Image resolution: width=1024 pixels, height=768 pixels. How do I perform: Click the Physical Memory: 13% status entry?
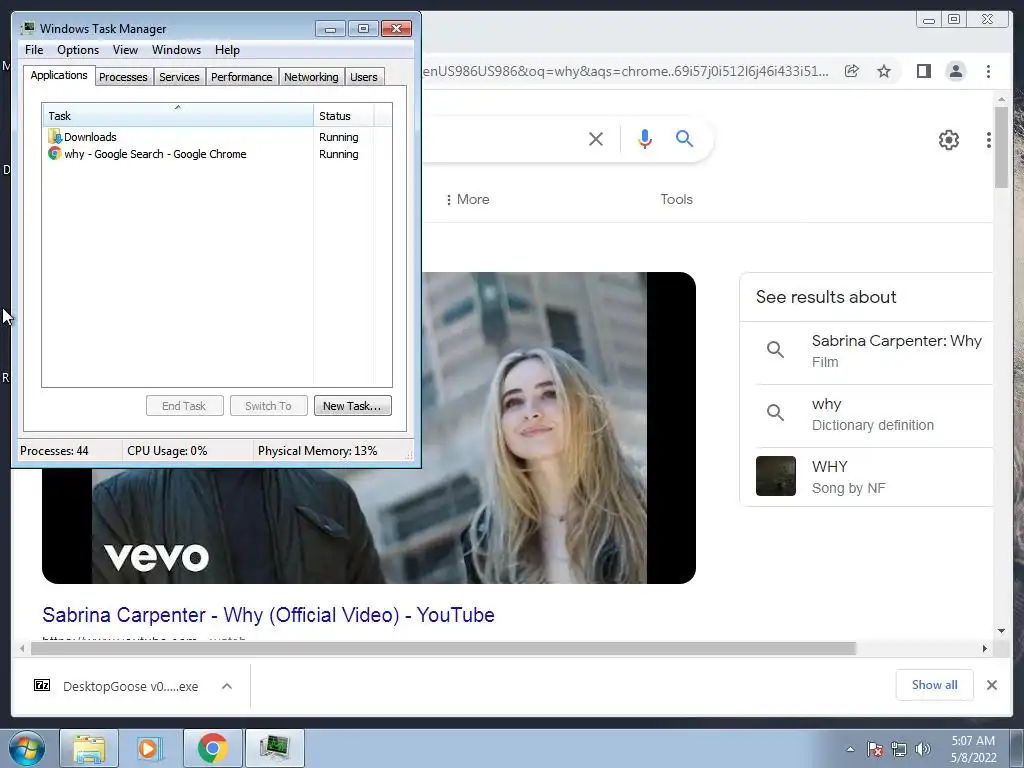point(317,451)
